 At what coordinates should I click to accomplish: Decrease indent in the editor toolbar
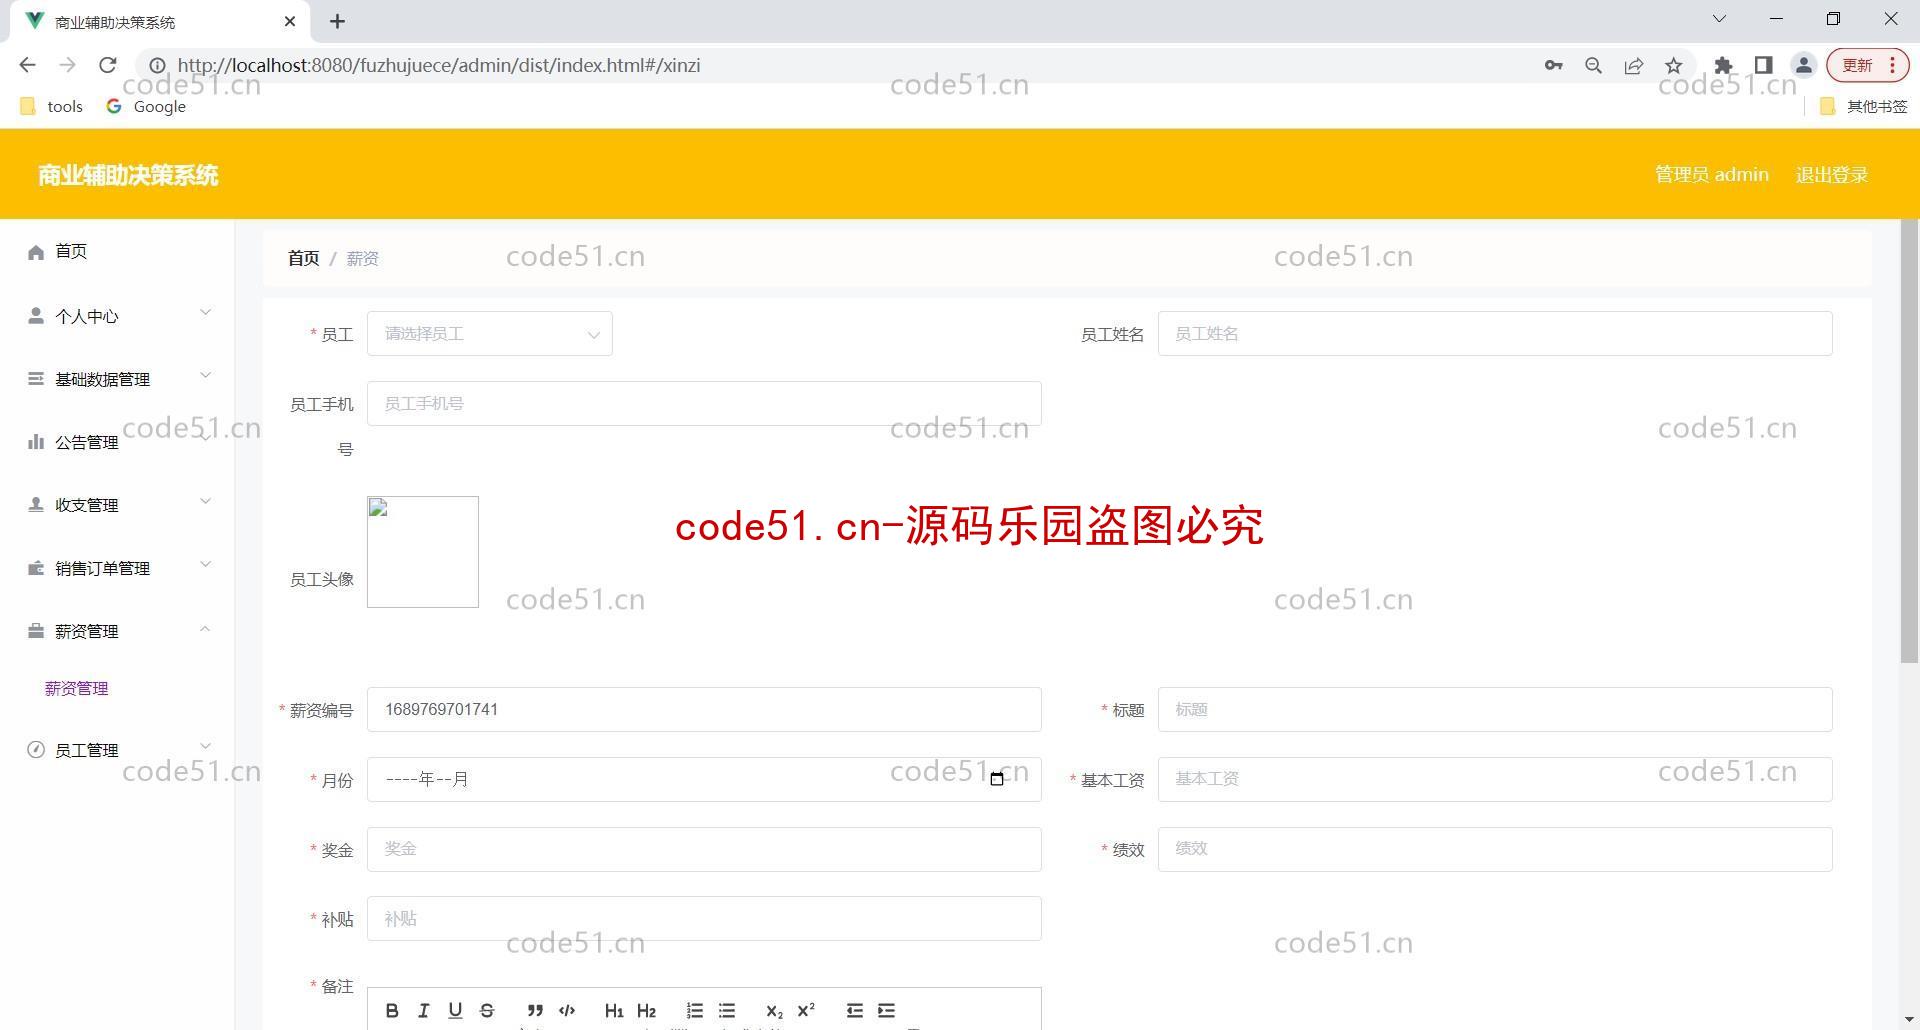click(854, 1010)
